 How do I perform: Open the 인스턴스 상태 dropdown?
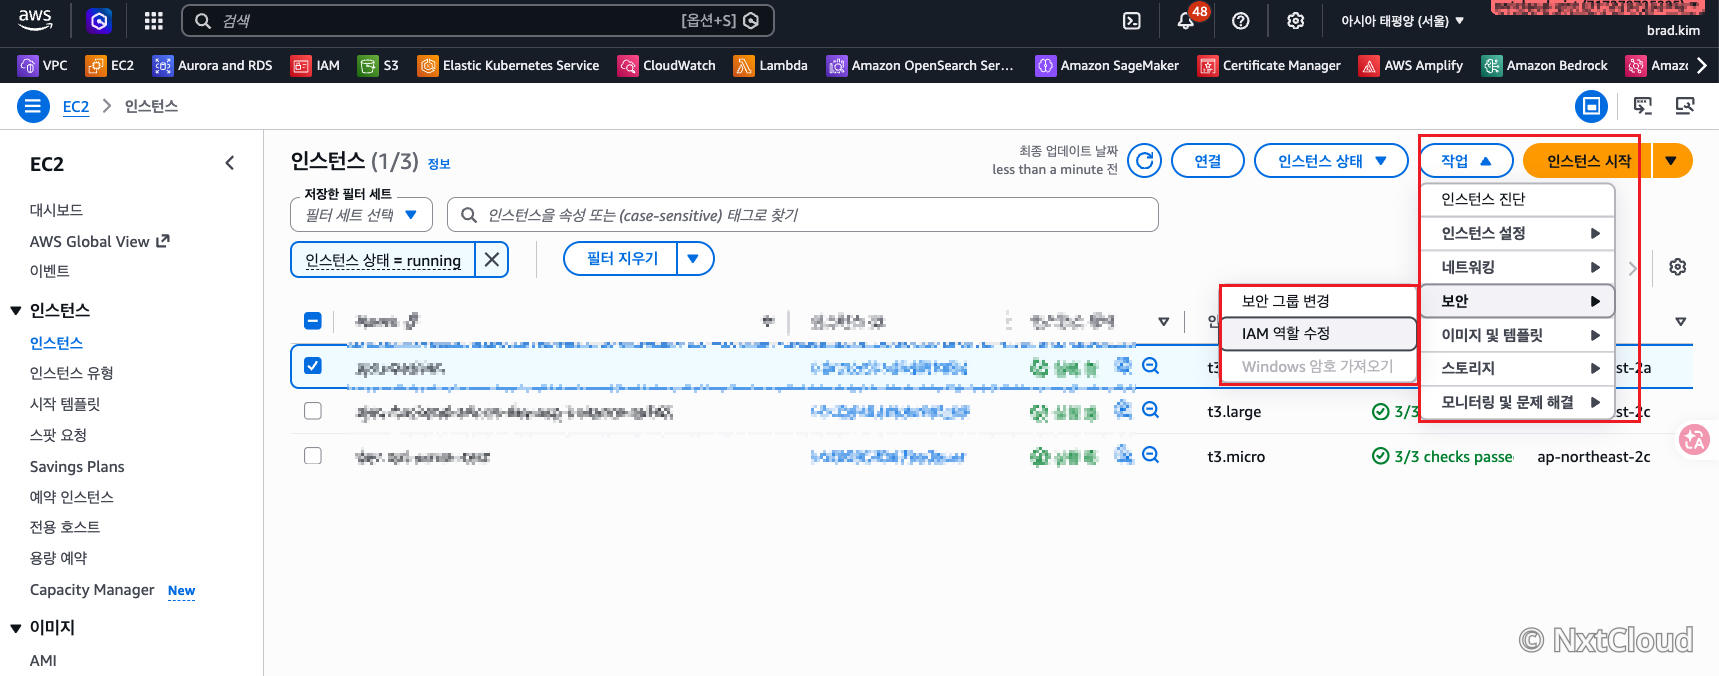point(1332,160)
